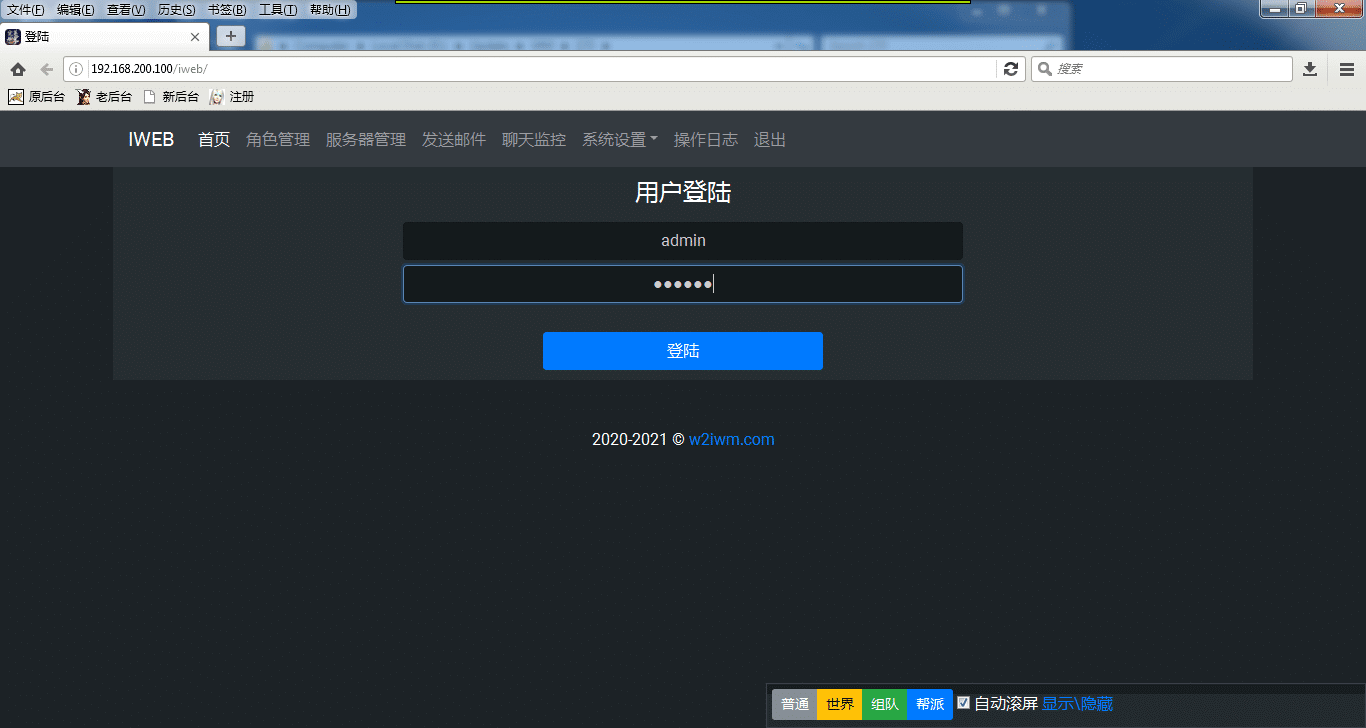Click the back arrow navigation button
This screenshot has height=728, width=1366.
(x=46, y=69)
